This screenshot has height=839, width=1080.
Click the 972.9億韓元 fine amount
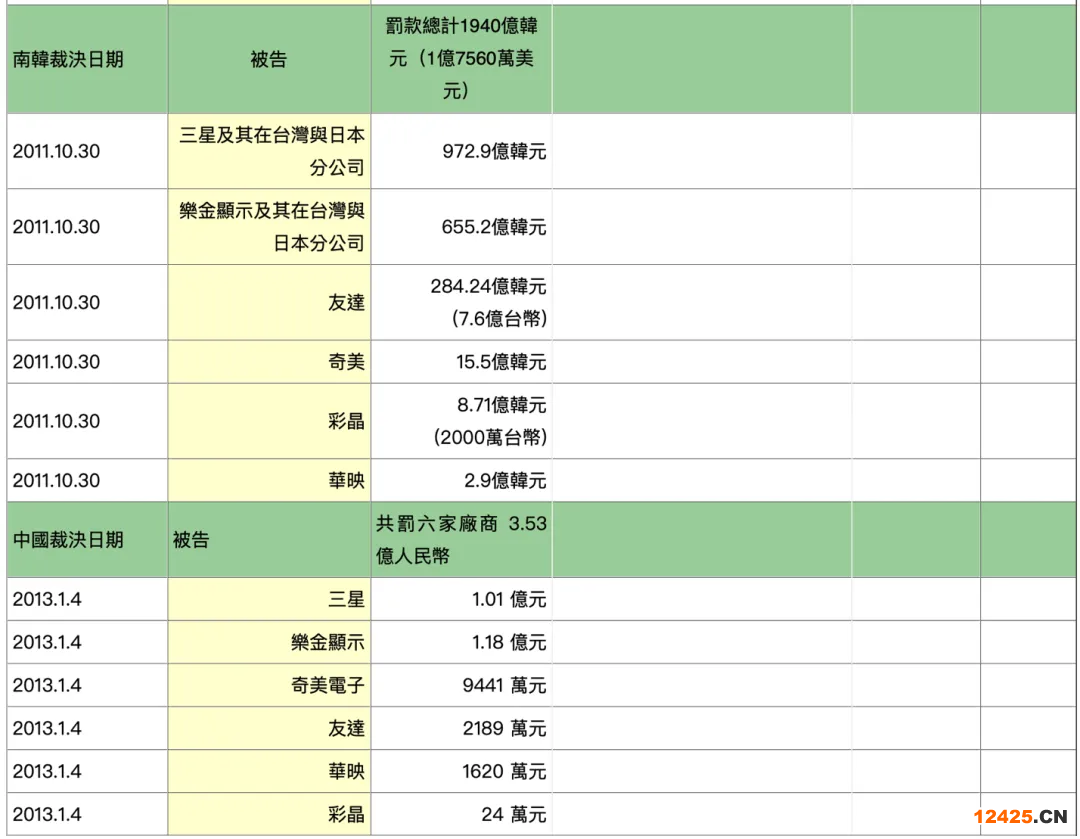tap(494, 151)
